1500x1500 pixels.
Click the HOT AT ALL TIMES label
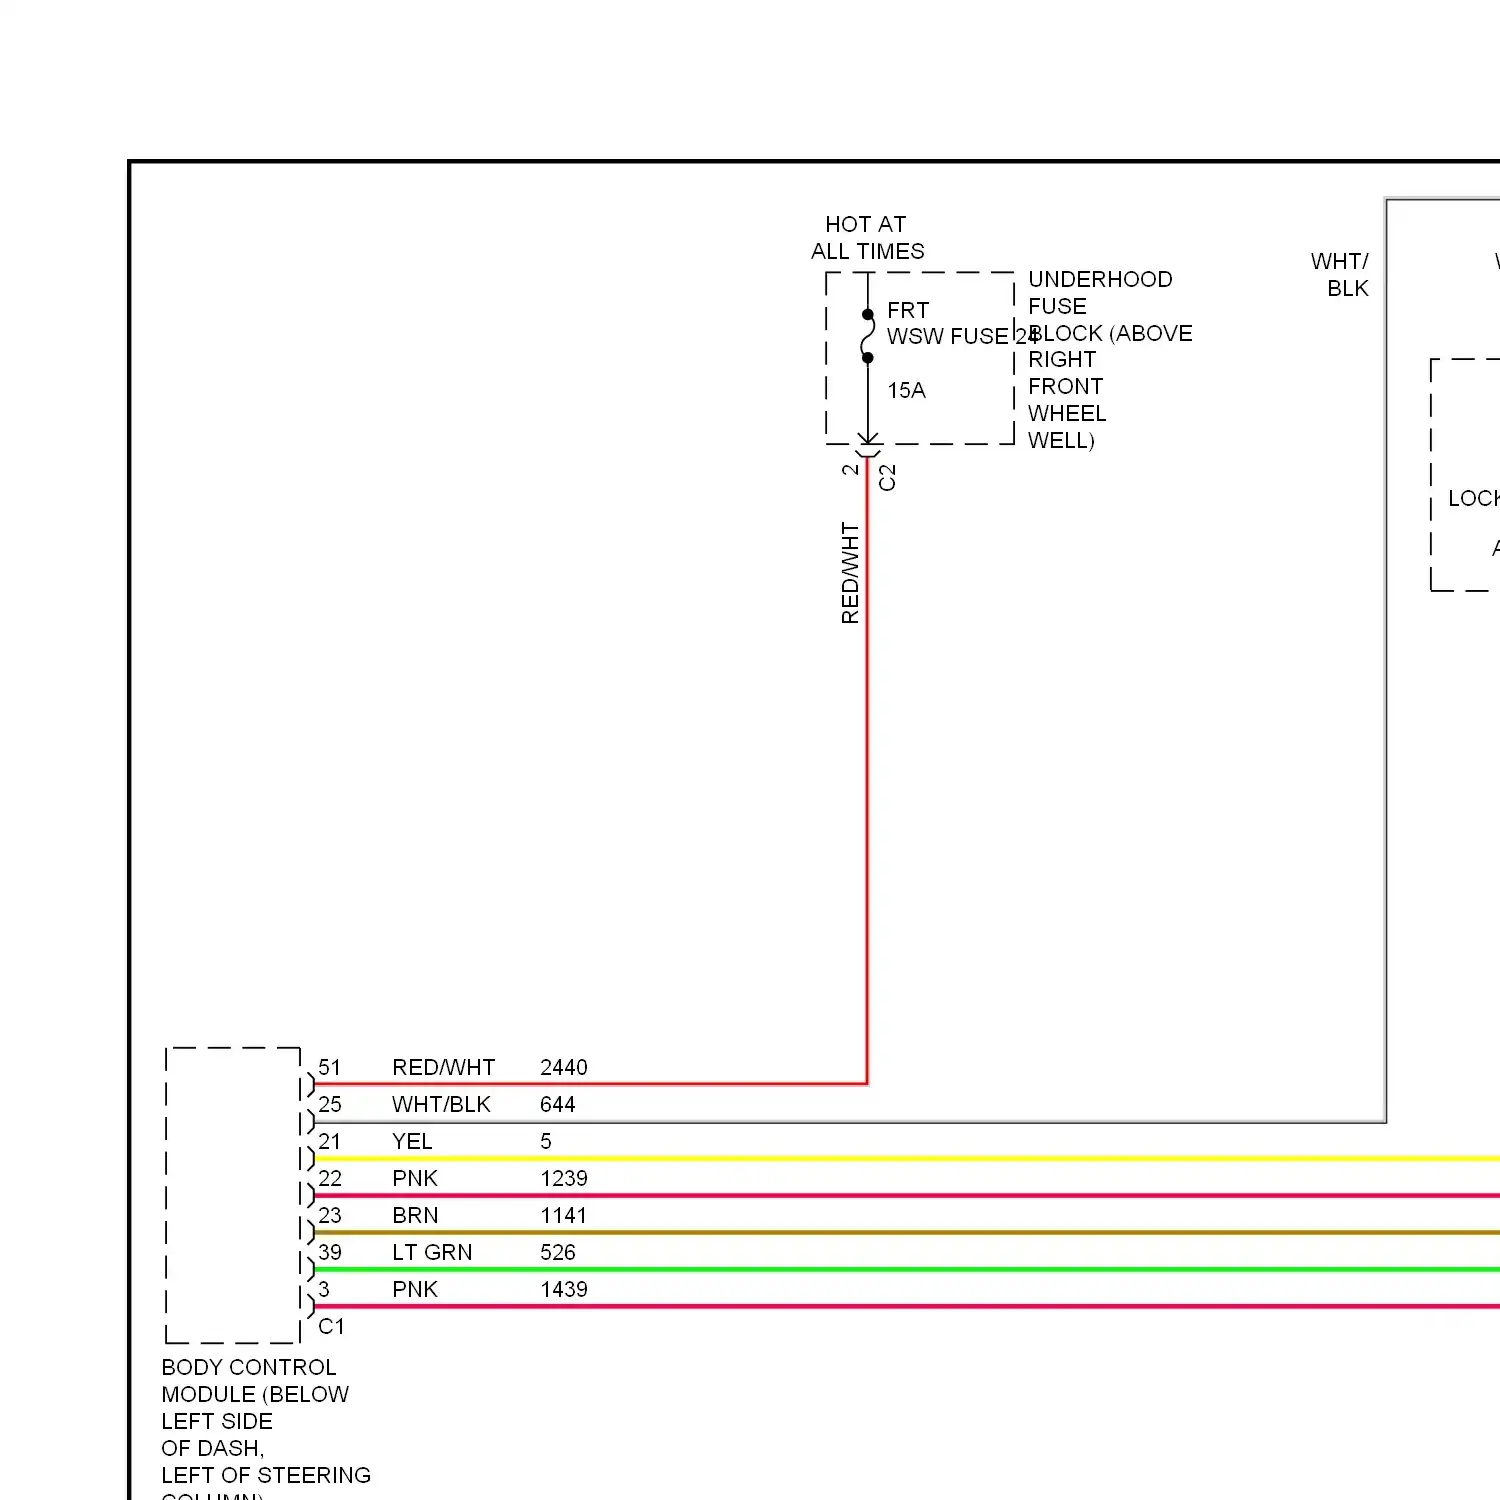(867, 238)
